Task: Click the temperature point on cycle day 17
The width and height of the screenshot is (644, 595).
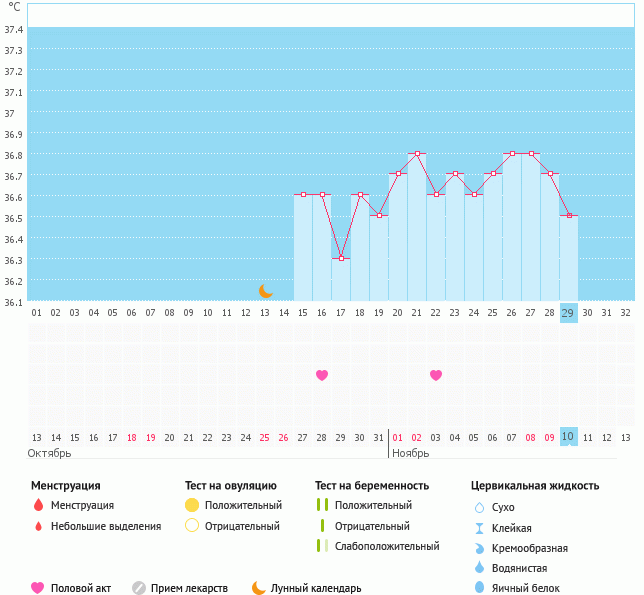Action: coord(341,258)
